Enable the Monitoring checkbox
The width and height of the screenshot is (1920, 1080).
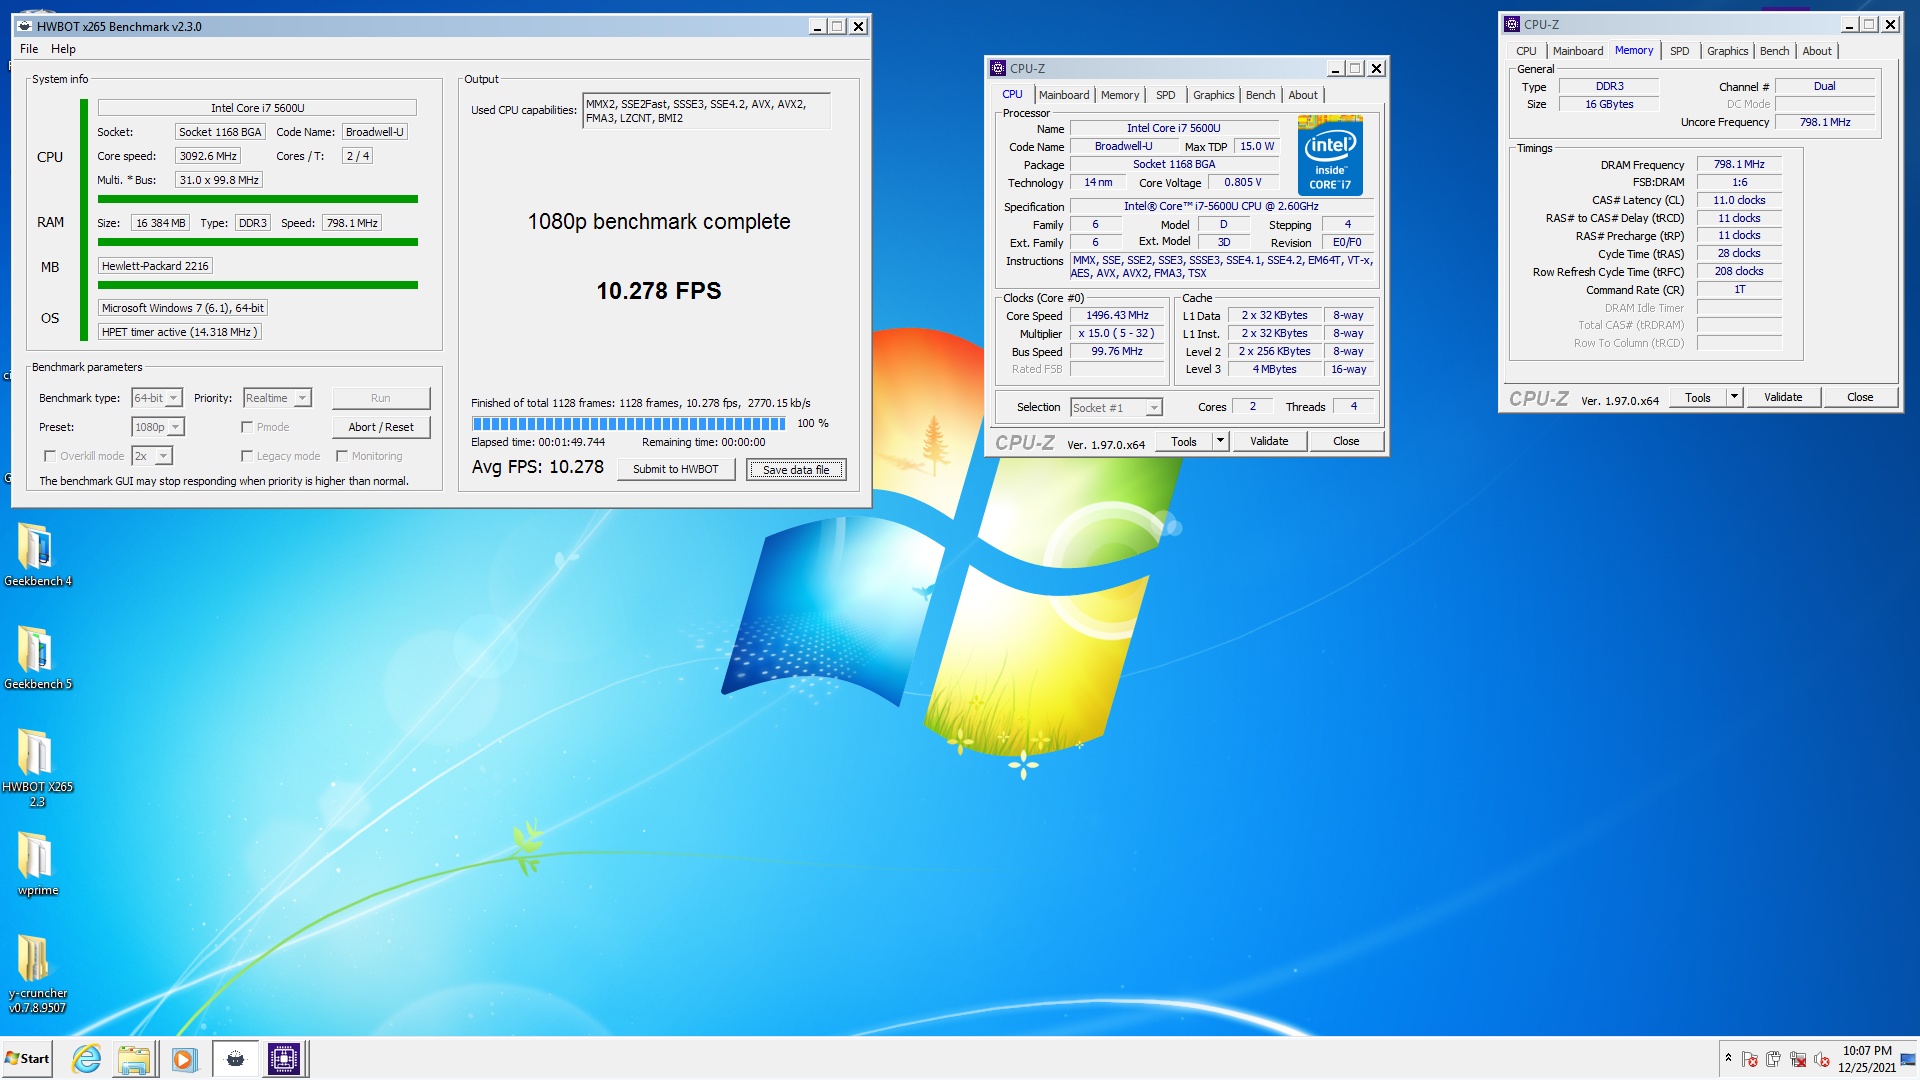point(342,456)
